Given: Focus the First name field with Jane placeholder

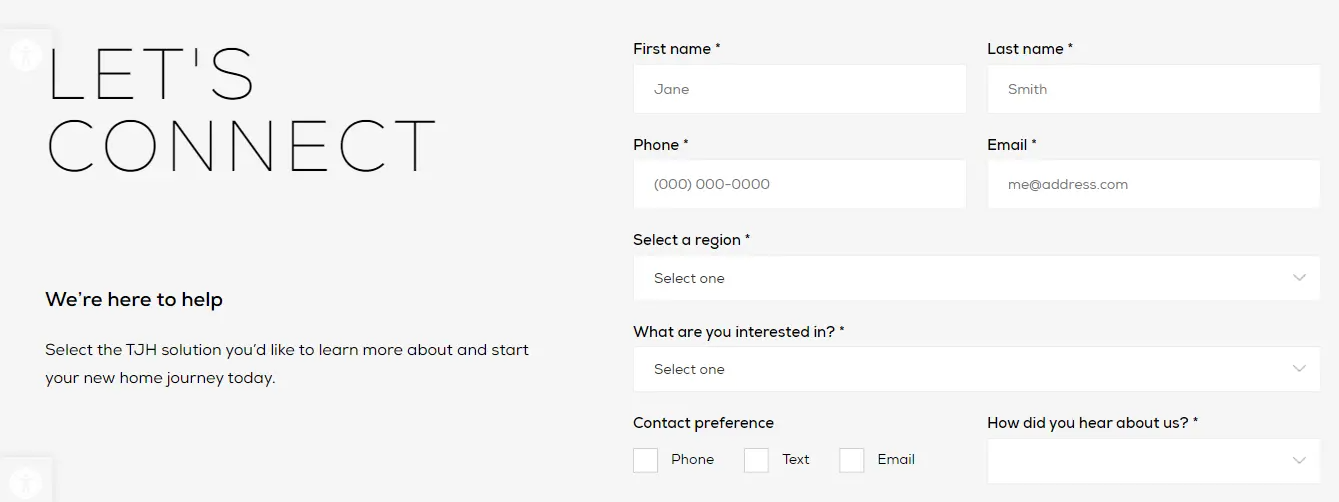Looking at the screenshot, I should pyautogui.click(x=800, y=89).
